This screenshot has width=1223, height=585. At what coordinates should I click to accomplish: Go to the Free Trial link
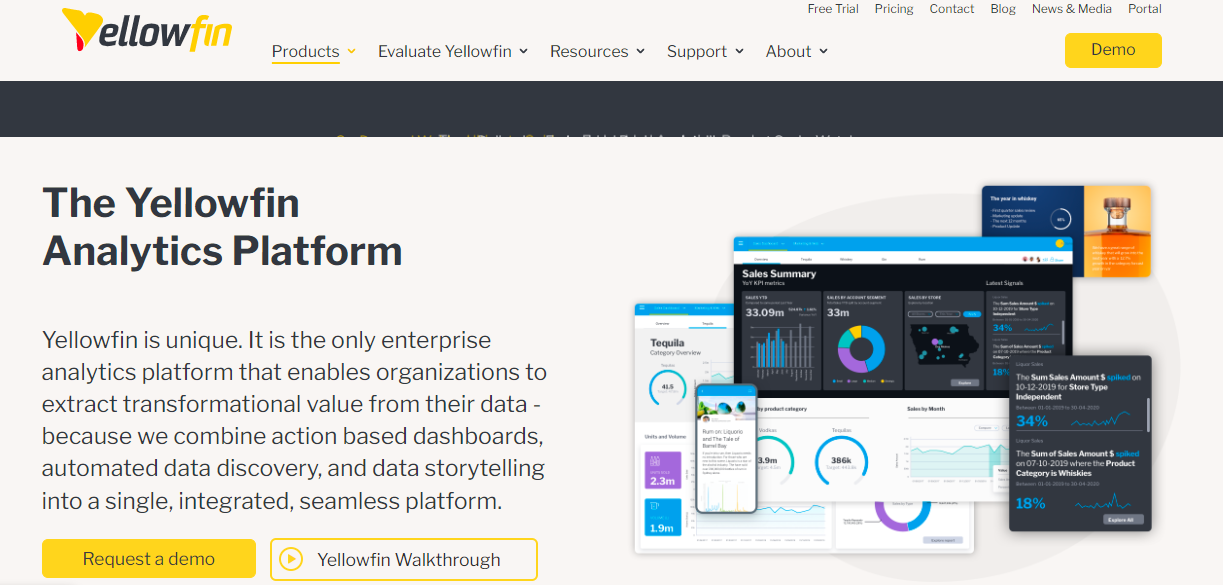point(833,9)
